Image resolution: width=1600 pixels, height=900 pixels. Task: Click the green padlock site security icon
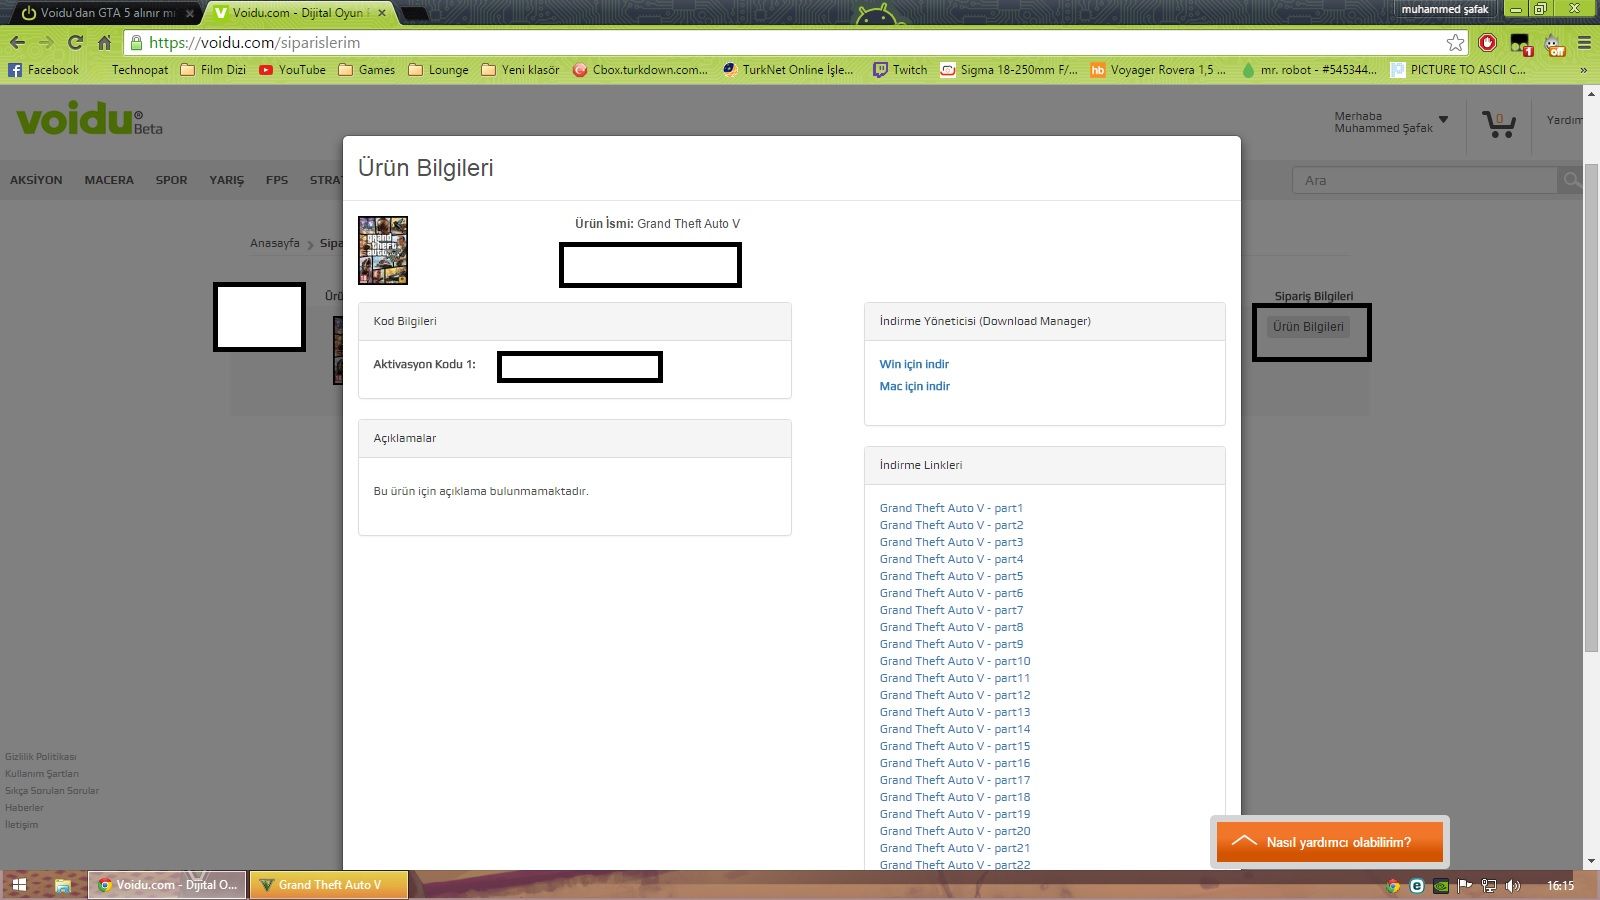pyautogui.click(x=136, y=43)
